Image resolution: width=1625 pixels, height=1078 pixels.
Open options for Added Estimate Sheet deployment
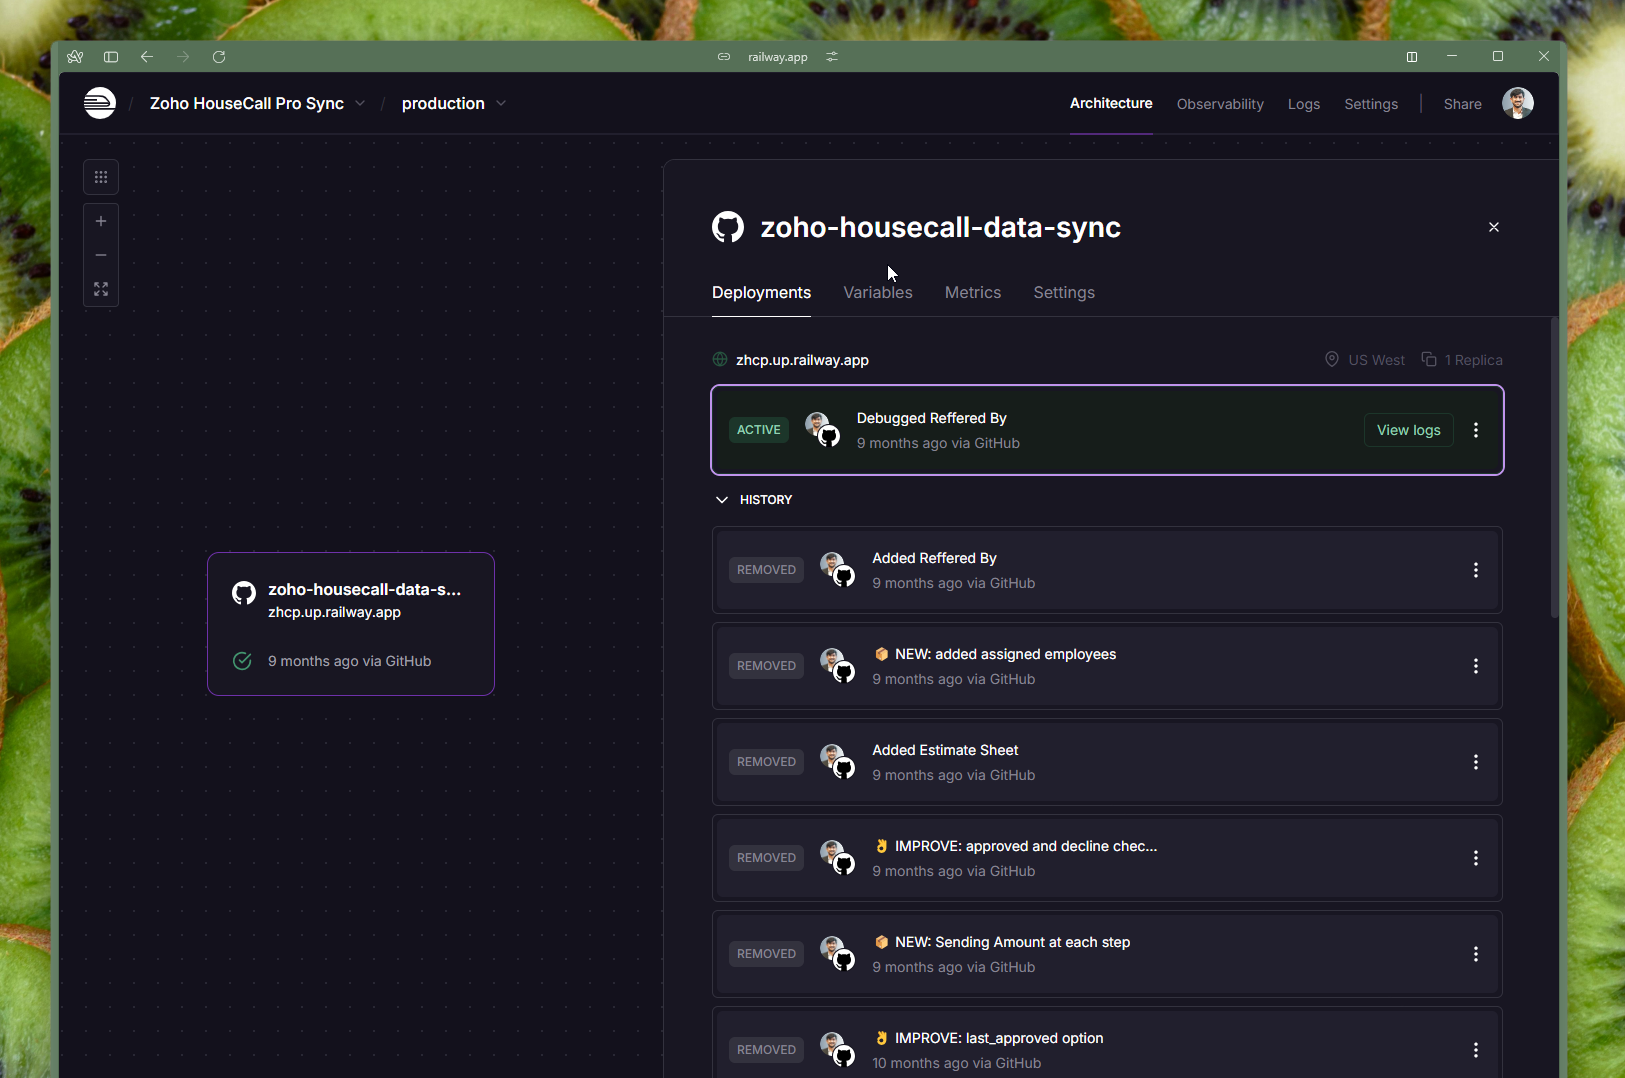[1476, 762]
